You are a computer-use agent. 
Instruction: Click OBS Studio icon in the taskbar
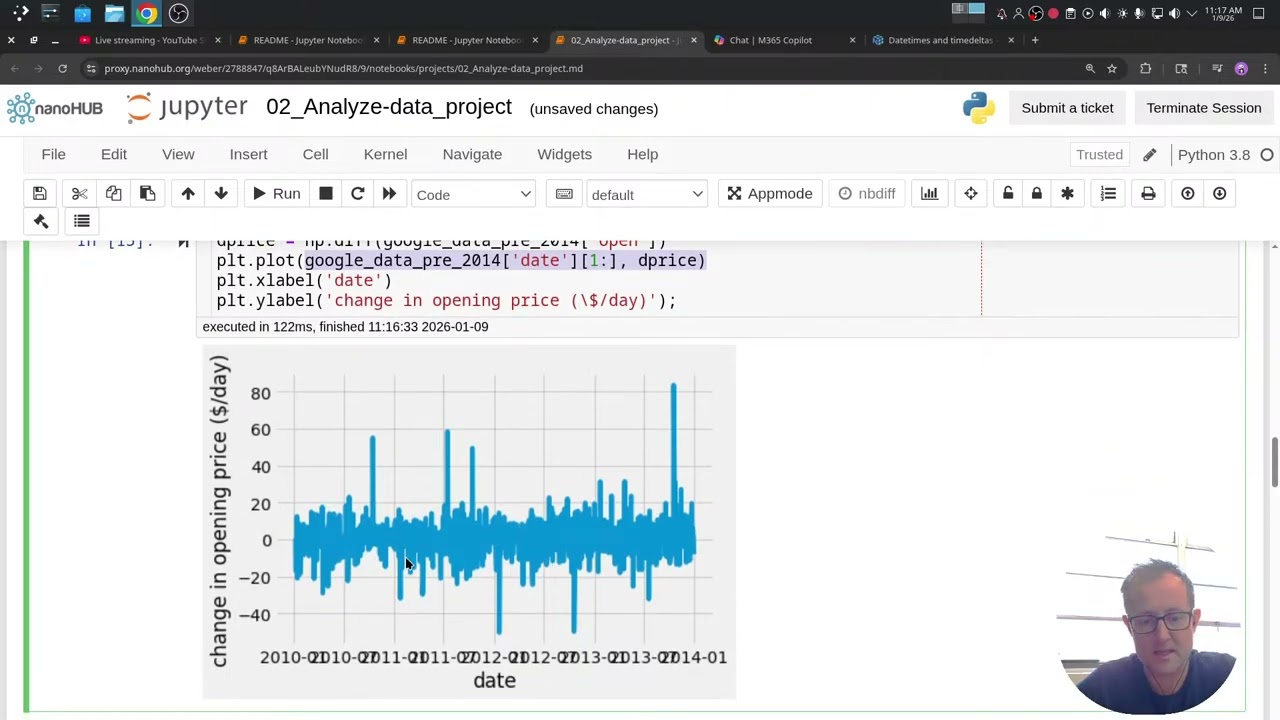pyautogui.click(x=178, y=13)
